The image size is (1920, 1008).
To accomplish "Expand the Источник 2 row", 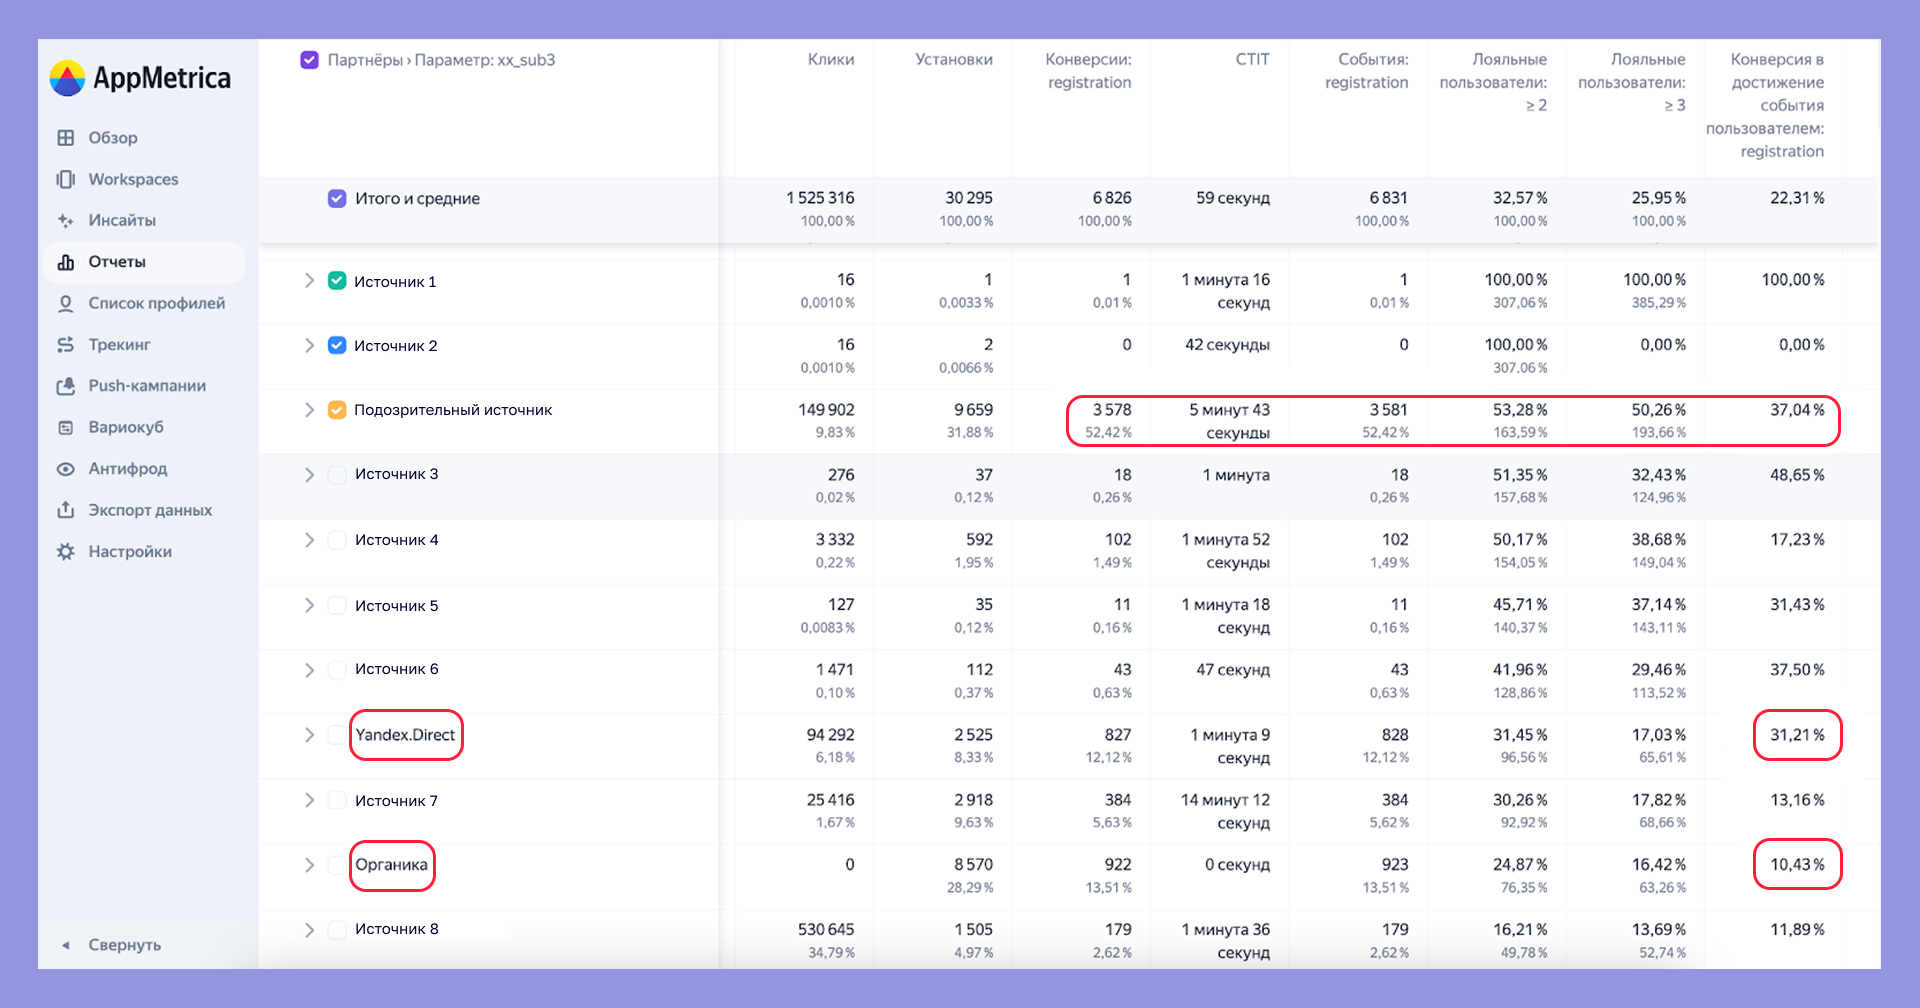I will coord(309,345).
